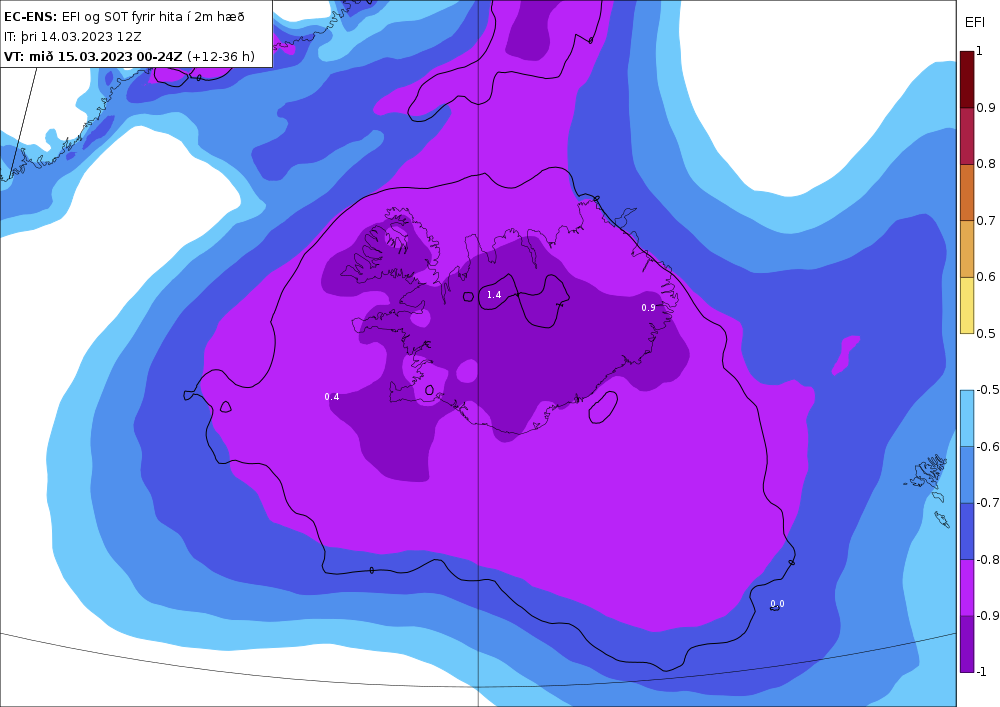Viewport: 1000px width, 707px height.
Task: Click the legend tick label 0.5
Action: (986, 333)
